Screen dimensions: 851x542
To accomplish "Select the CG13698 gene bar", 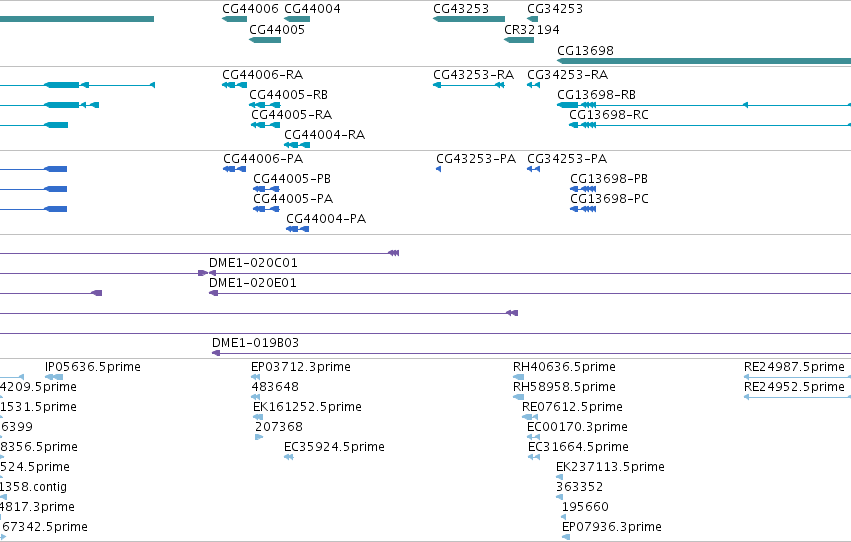I will (704, 61).
